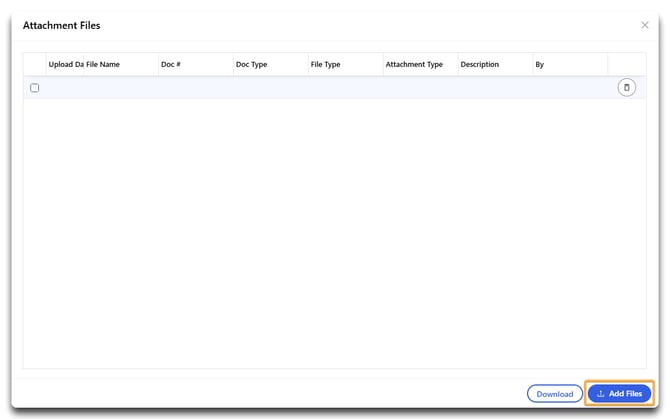Sort by the Doc Type column
Image resolution: width=670 pixels, height=419 pixels.
(252, 65)
